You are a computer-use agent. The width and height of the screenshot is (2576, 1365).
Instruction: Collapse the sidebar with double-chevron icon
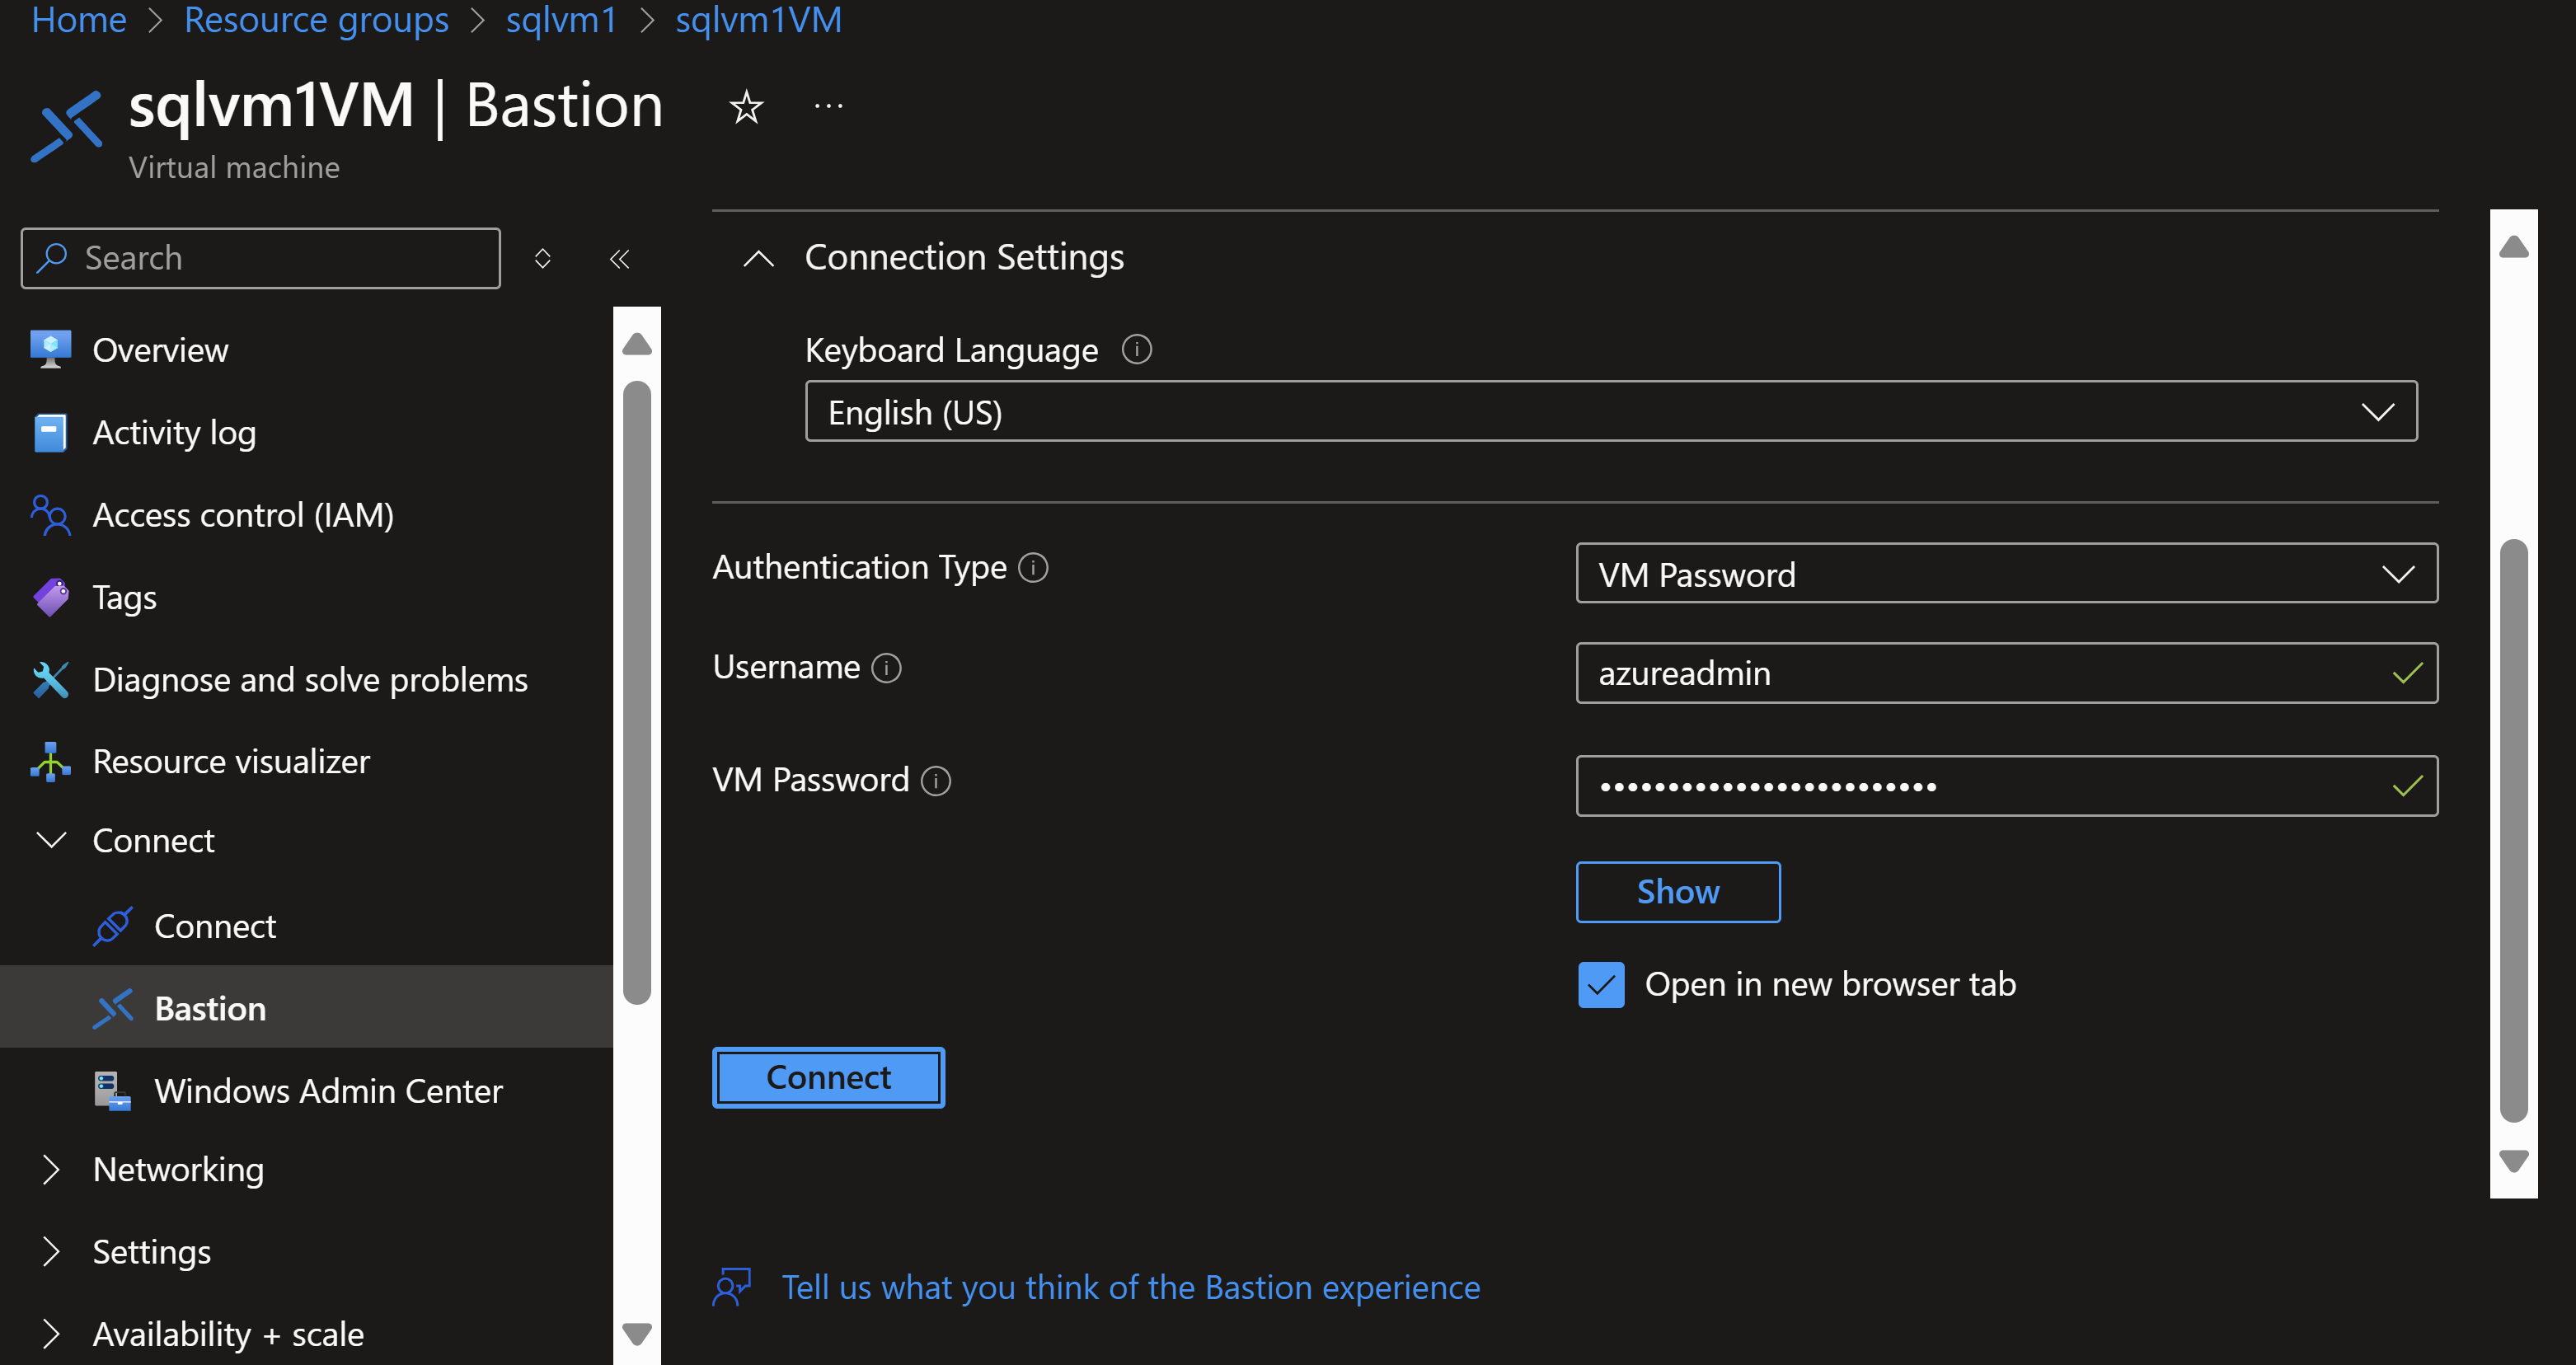[x=619, y=259]
